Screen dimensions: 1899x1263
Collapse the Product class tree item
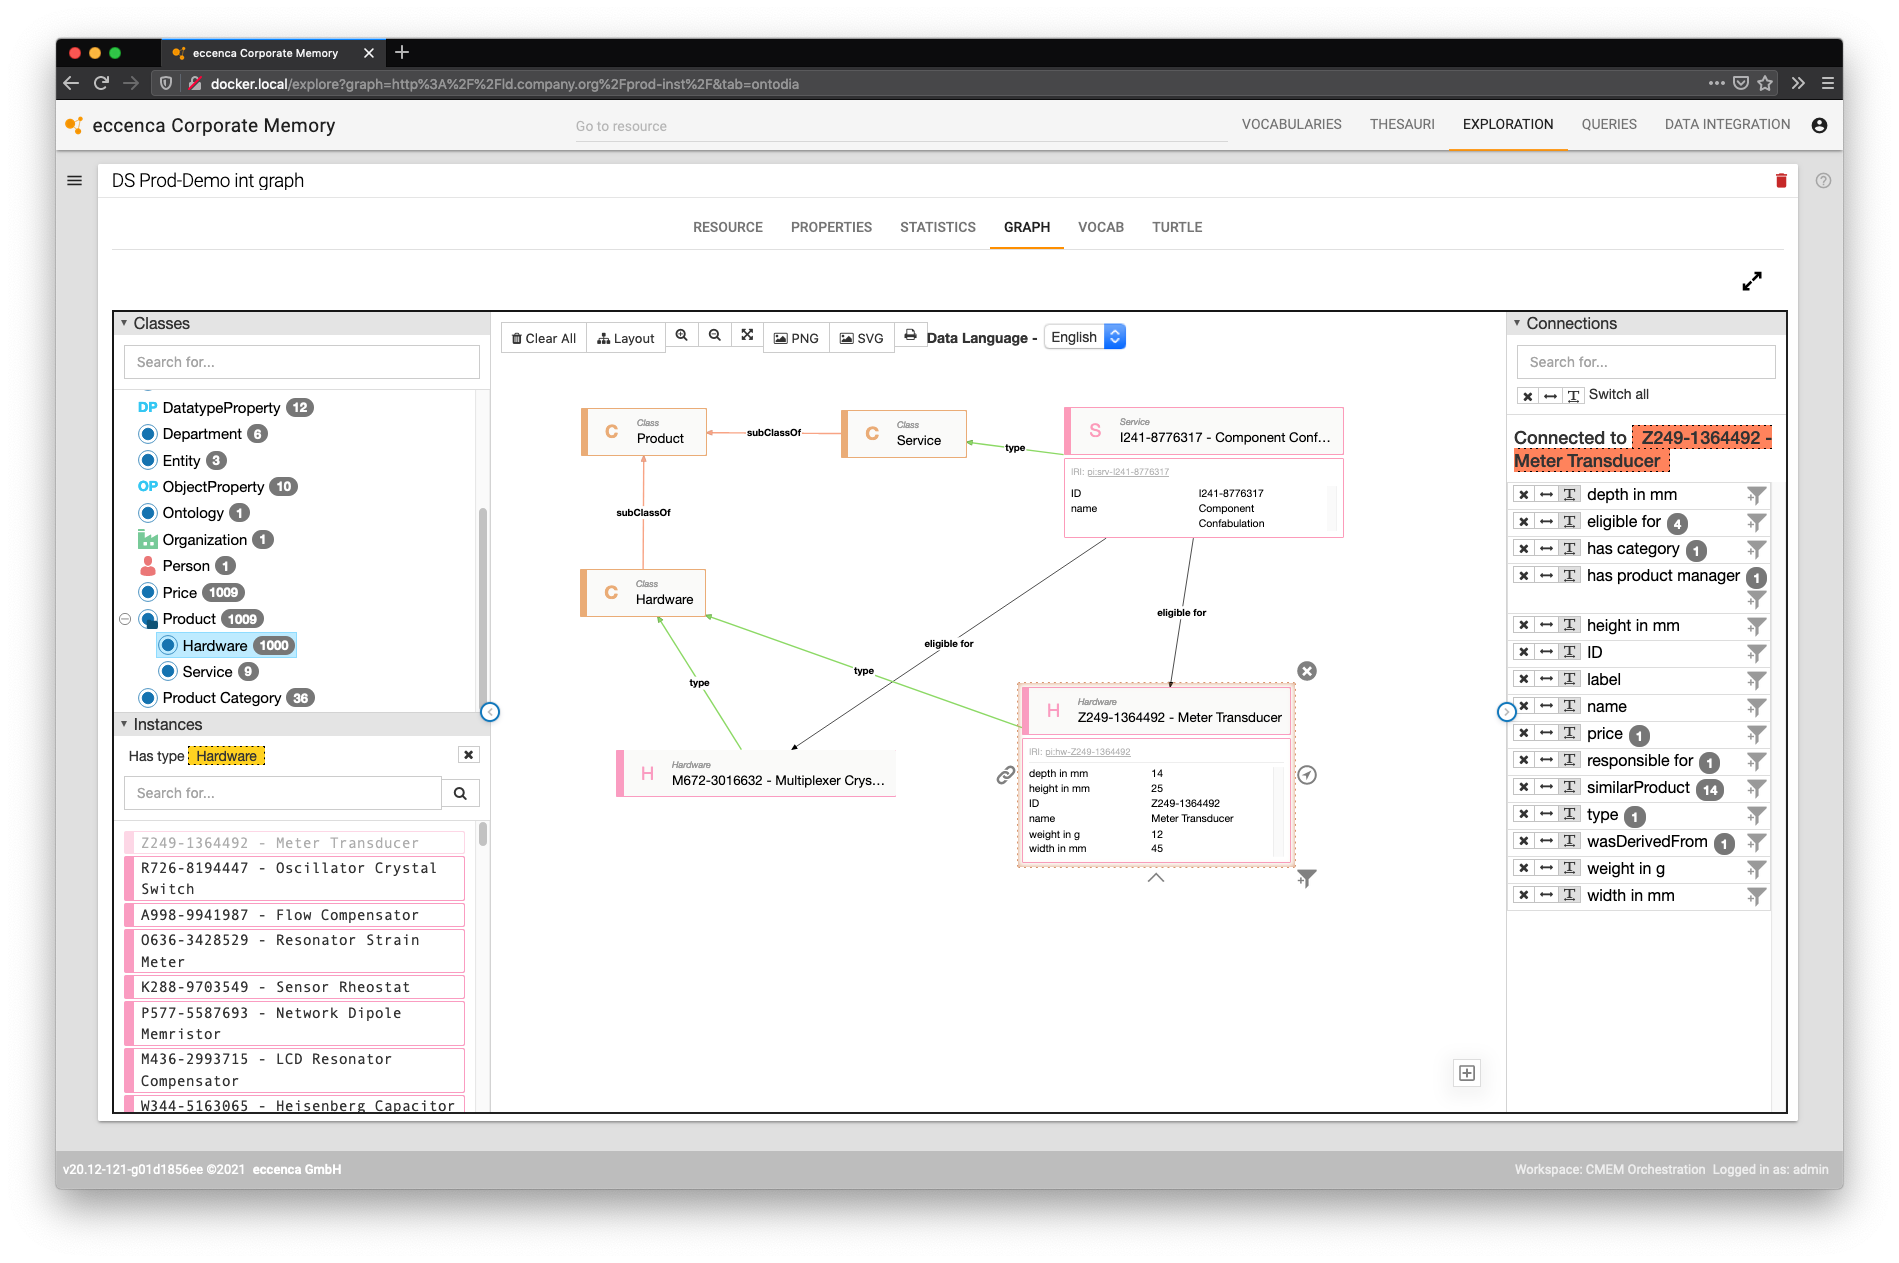(124, 618)
